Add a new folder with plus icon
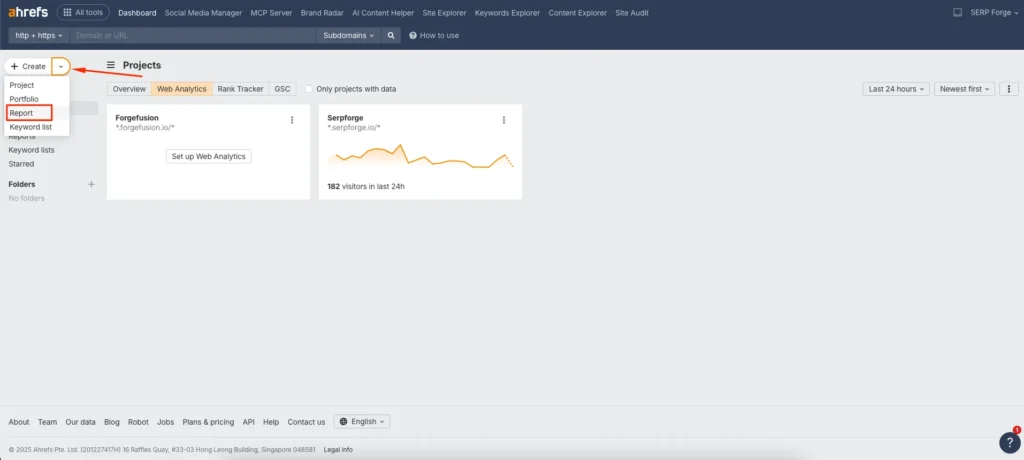Viewport: 1024px width, 460px height. pyautogui.click(x=91, y=184)
